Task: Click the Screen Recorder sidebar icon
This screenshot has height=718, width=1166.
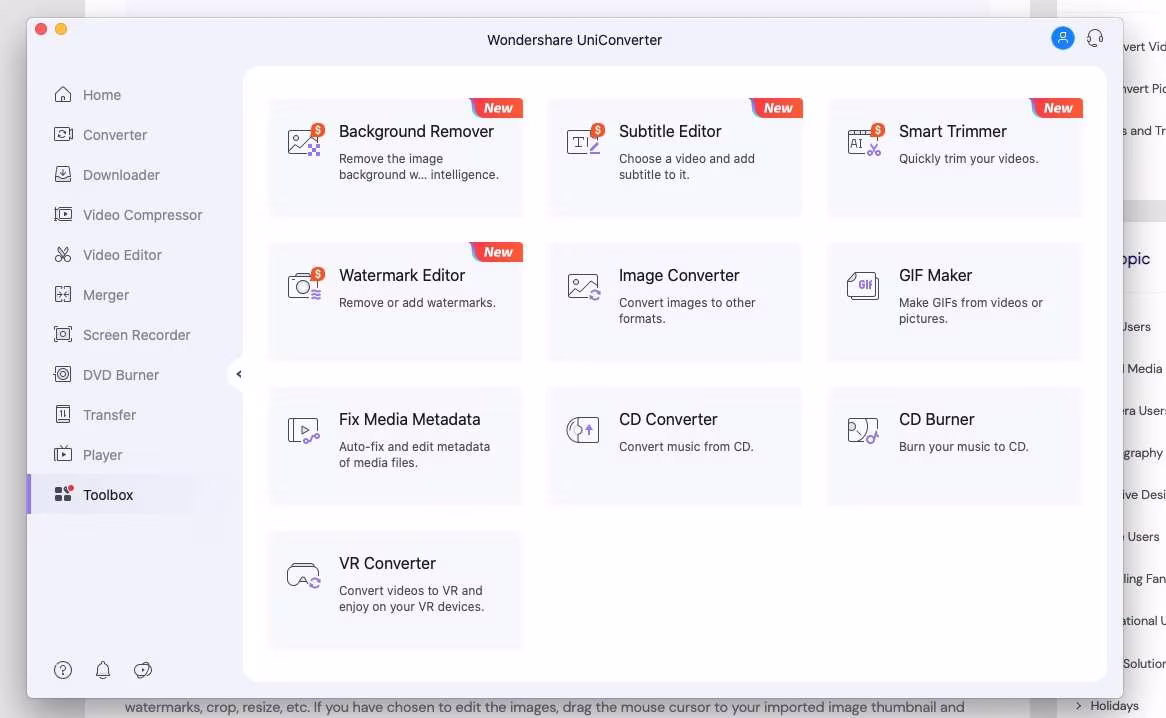Action: click(63, 334)
